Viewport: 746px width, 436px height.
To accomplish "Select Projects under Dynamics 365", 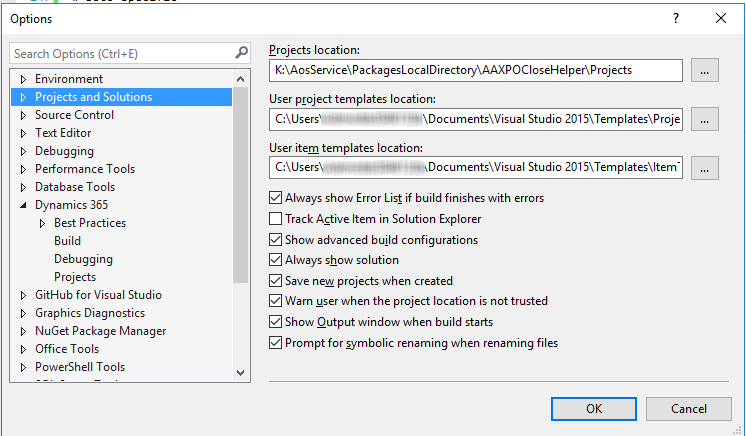I will point(75,277).
